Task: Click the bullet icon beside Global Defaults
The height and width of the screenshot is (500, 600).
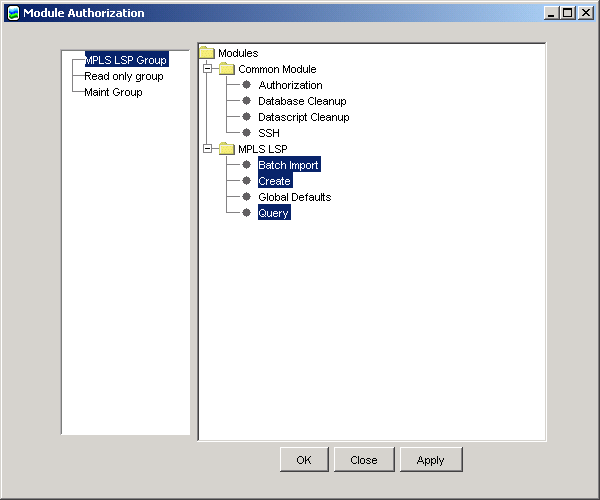Action: point(246,197)
